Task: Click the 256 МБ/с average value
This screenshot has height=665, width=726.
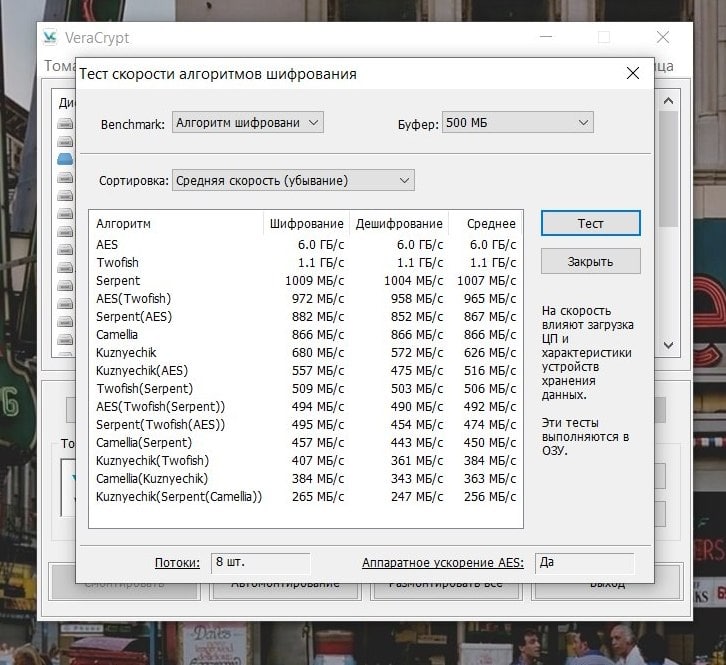Action: (x=490, y=497)
